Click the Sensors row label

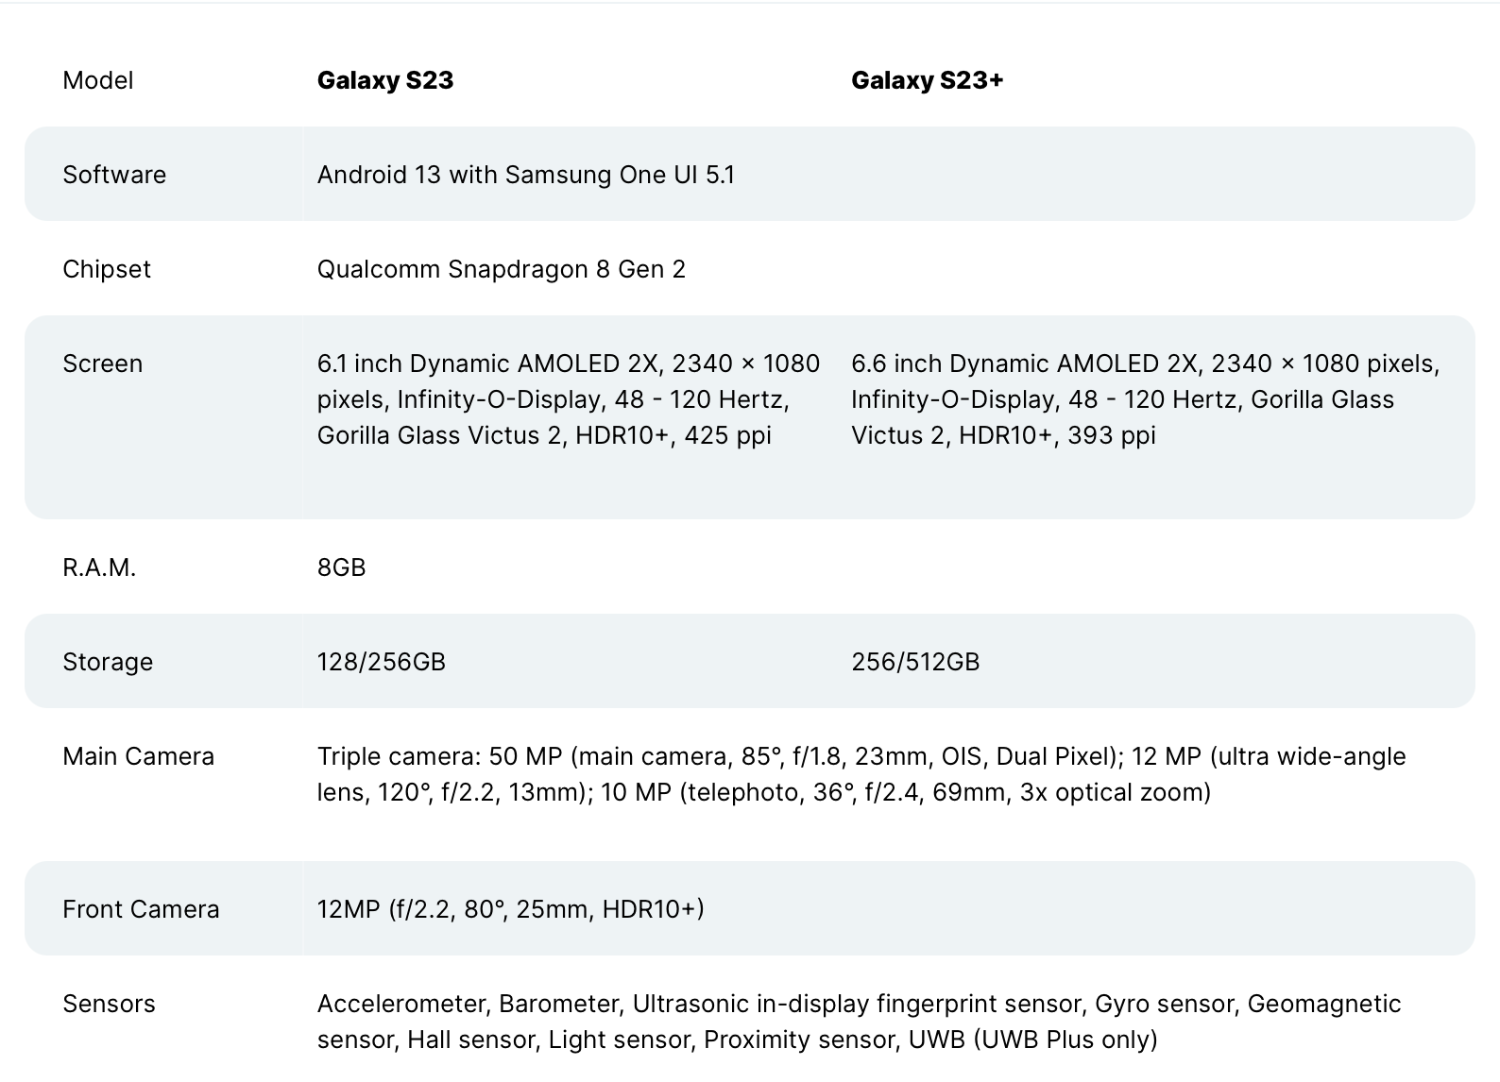point(109,1003)
